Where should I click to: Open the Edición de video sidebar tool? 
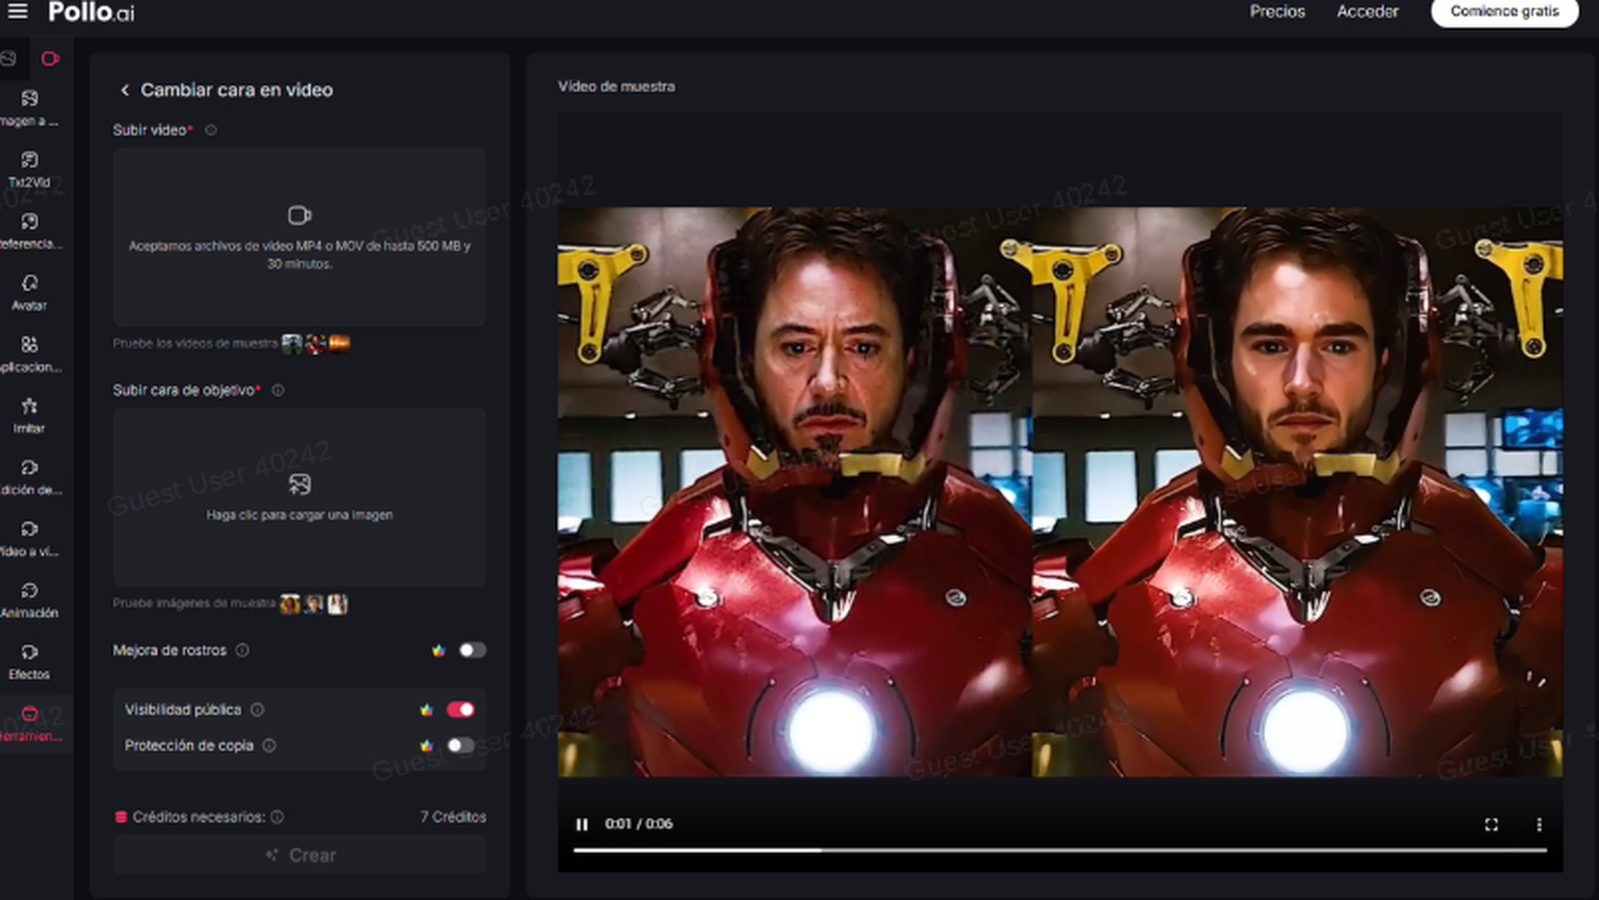[29, 477]
